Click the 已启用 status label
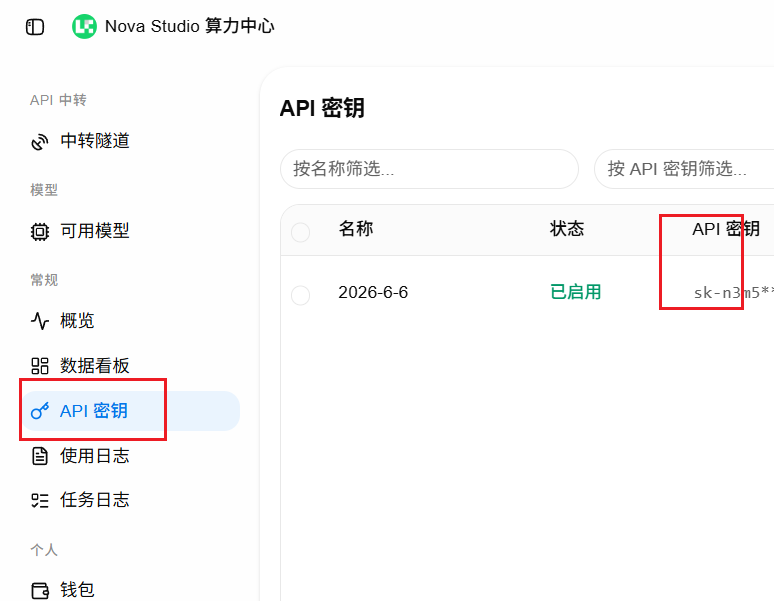The image size is (774, 601). click(x=576, y=292)
